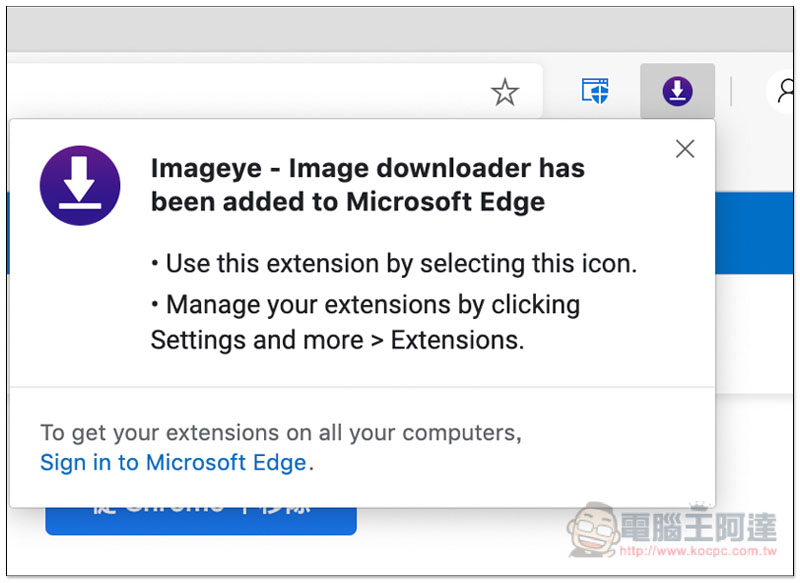Click the Manage your extensions bullet text
This screenshot has width=800, height=583.
coord(365,322)
